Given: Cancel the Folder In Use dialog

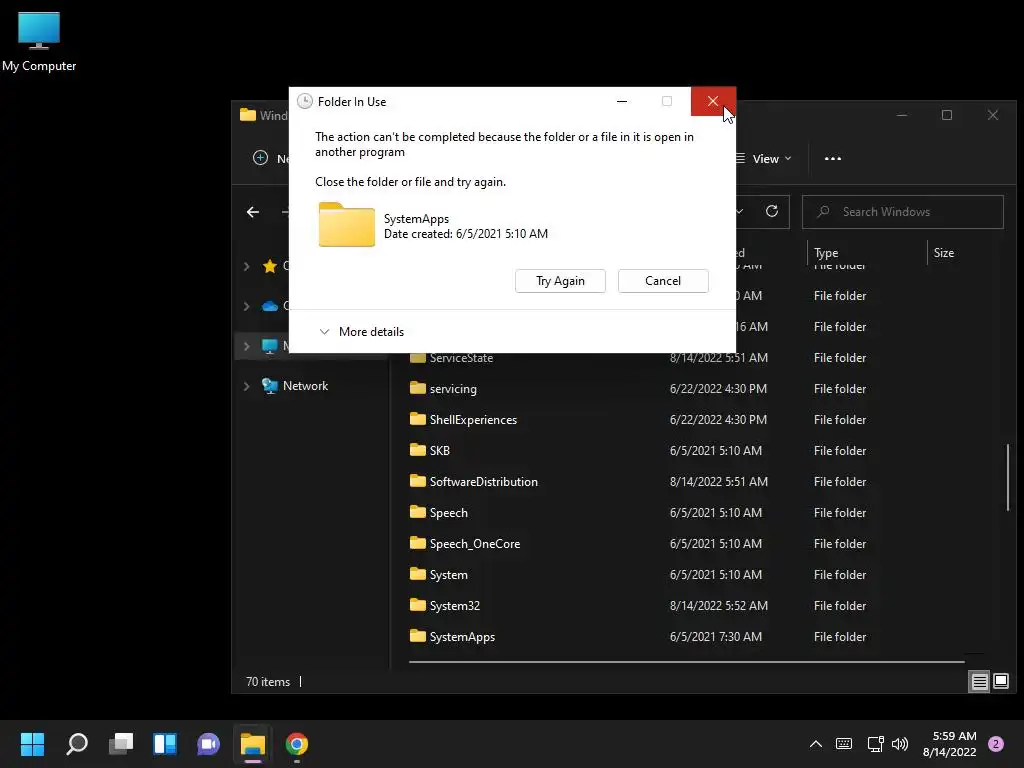Looking at the screenshot, I should point(663,281).
